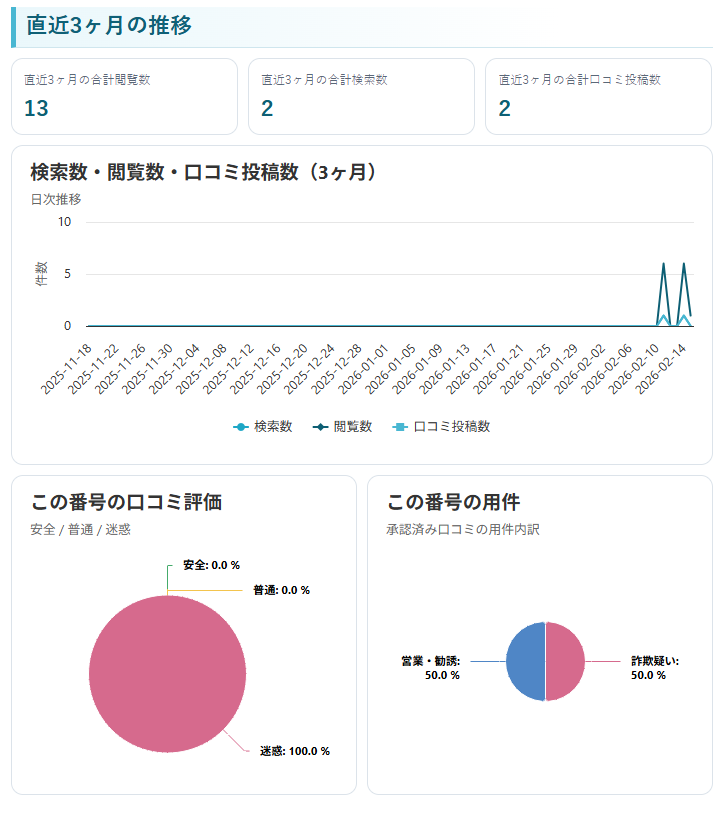
Task: Open the 合計検索数 summary card
Action: pyautogui.click(x=361, y=96)
